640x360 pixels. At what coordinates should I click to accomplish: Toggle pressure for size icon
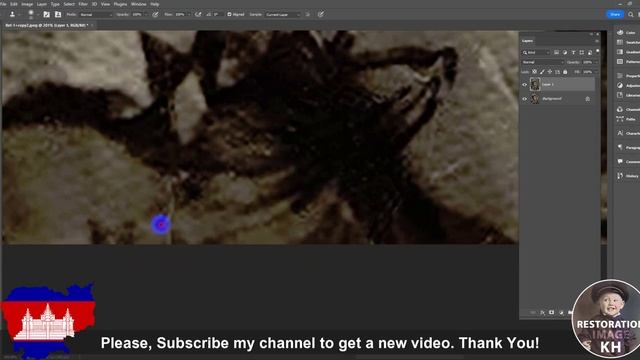coord(321,14)
